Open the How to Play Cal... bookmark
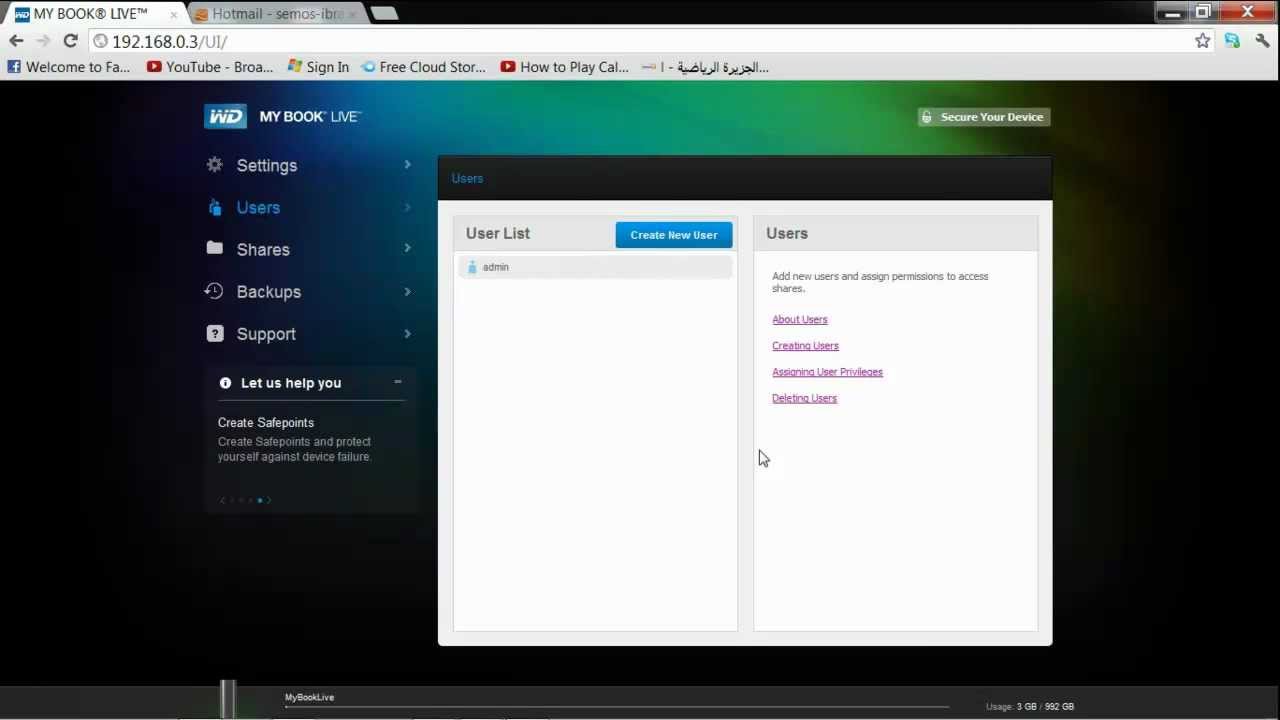The height and width of the screenshot is (720, 1280). pyautogui.click(x=565, y=67)
